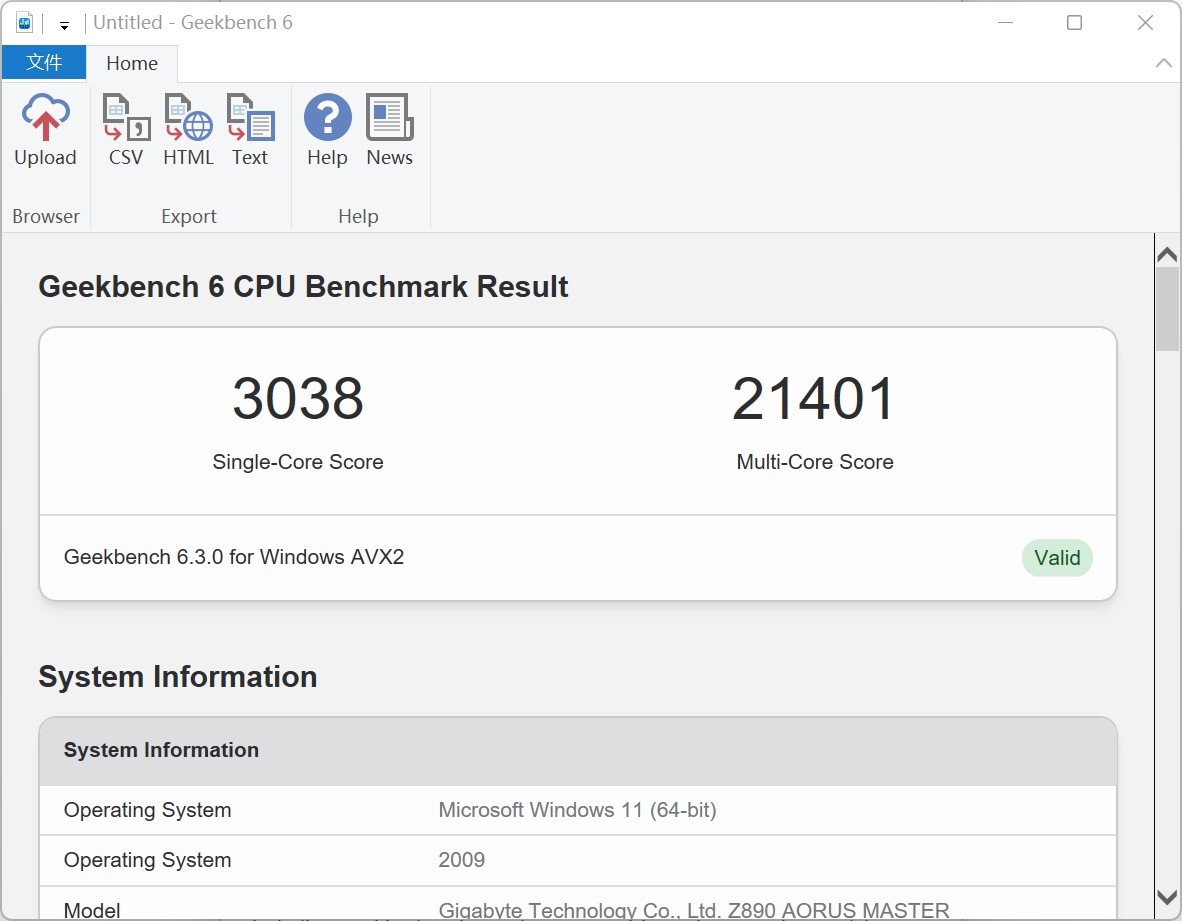Export results as HTML

tap(188, 131)
